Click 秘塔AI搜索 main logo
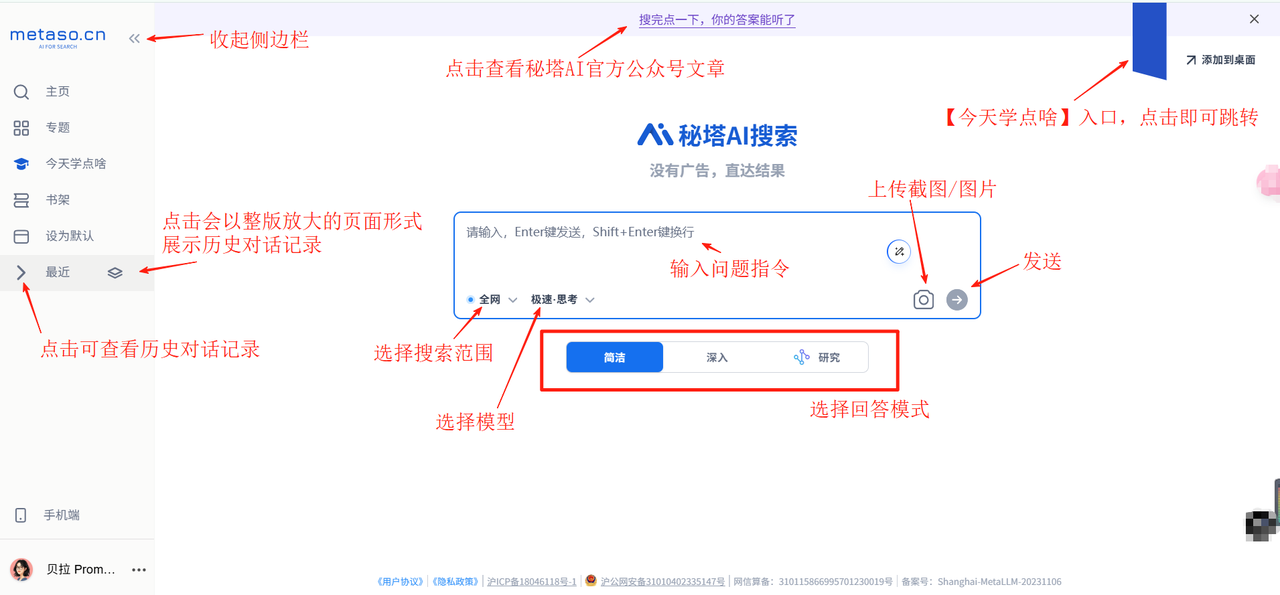The image size is (1280, 595). (x=717, y=135)
